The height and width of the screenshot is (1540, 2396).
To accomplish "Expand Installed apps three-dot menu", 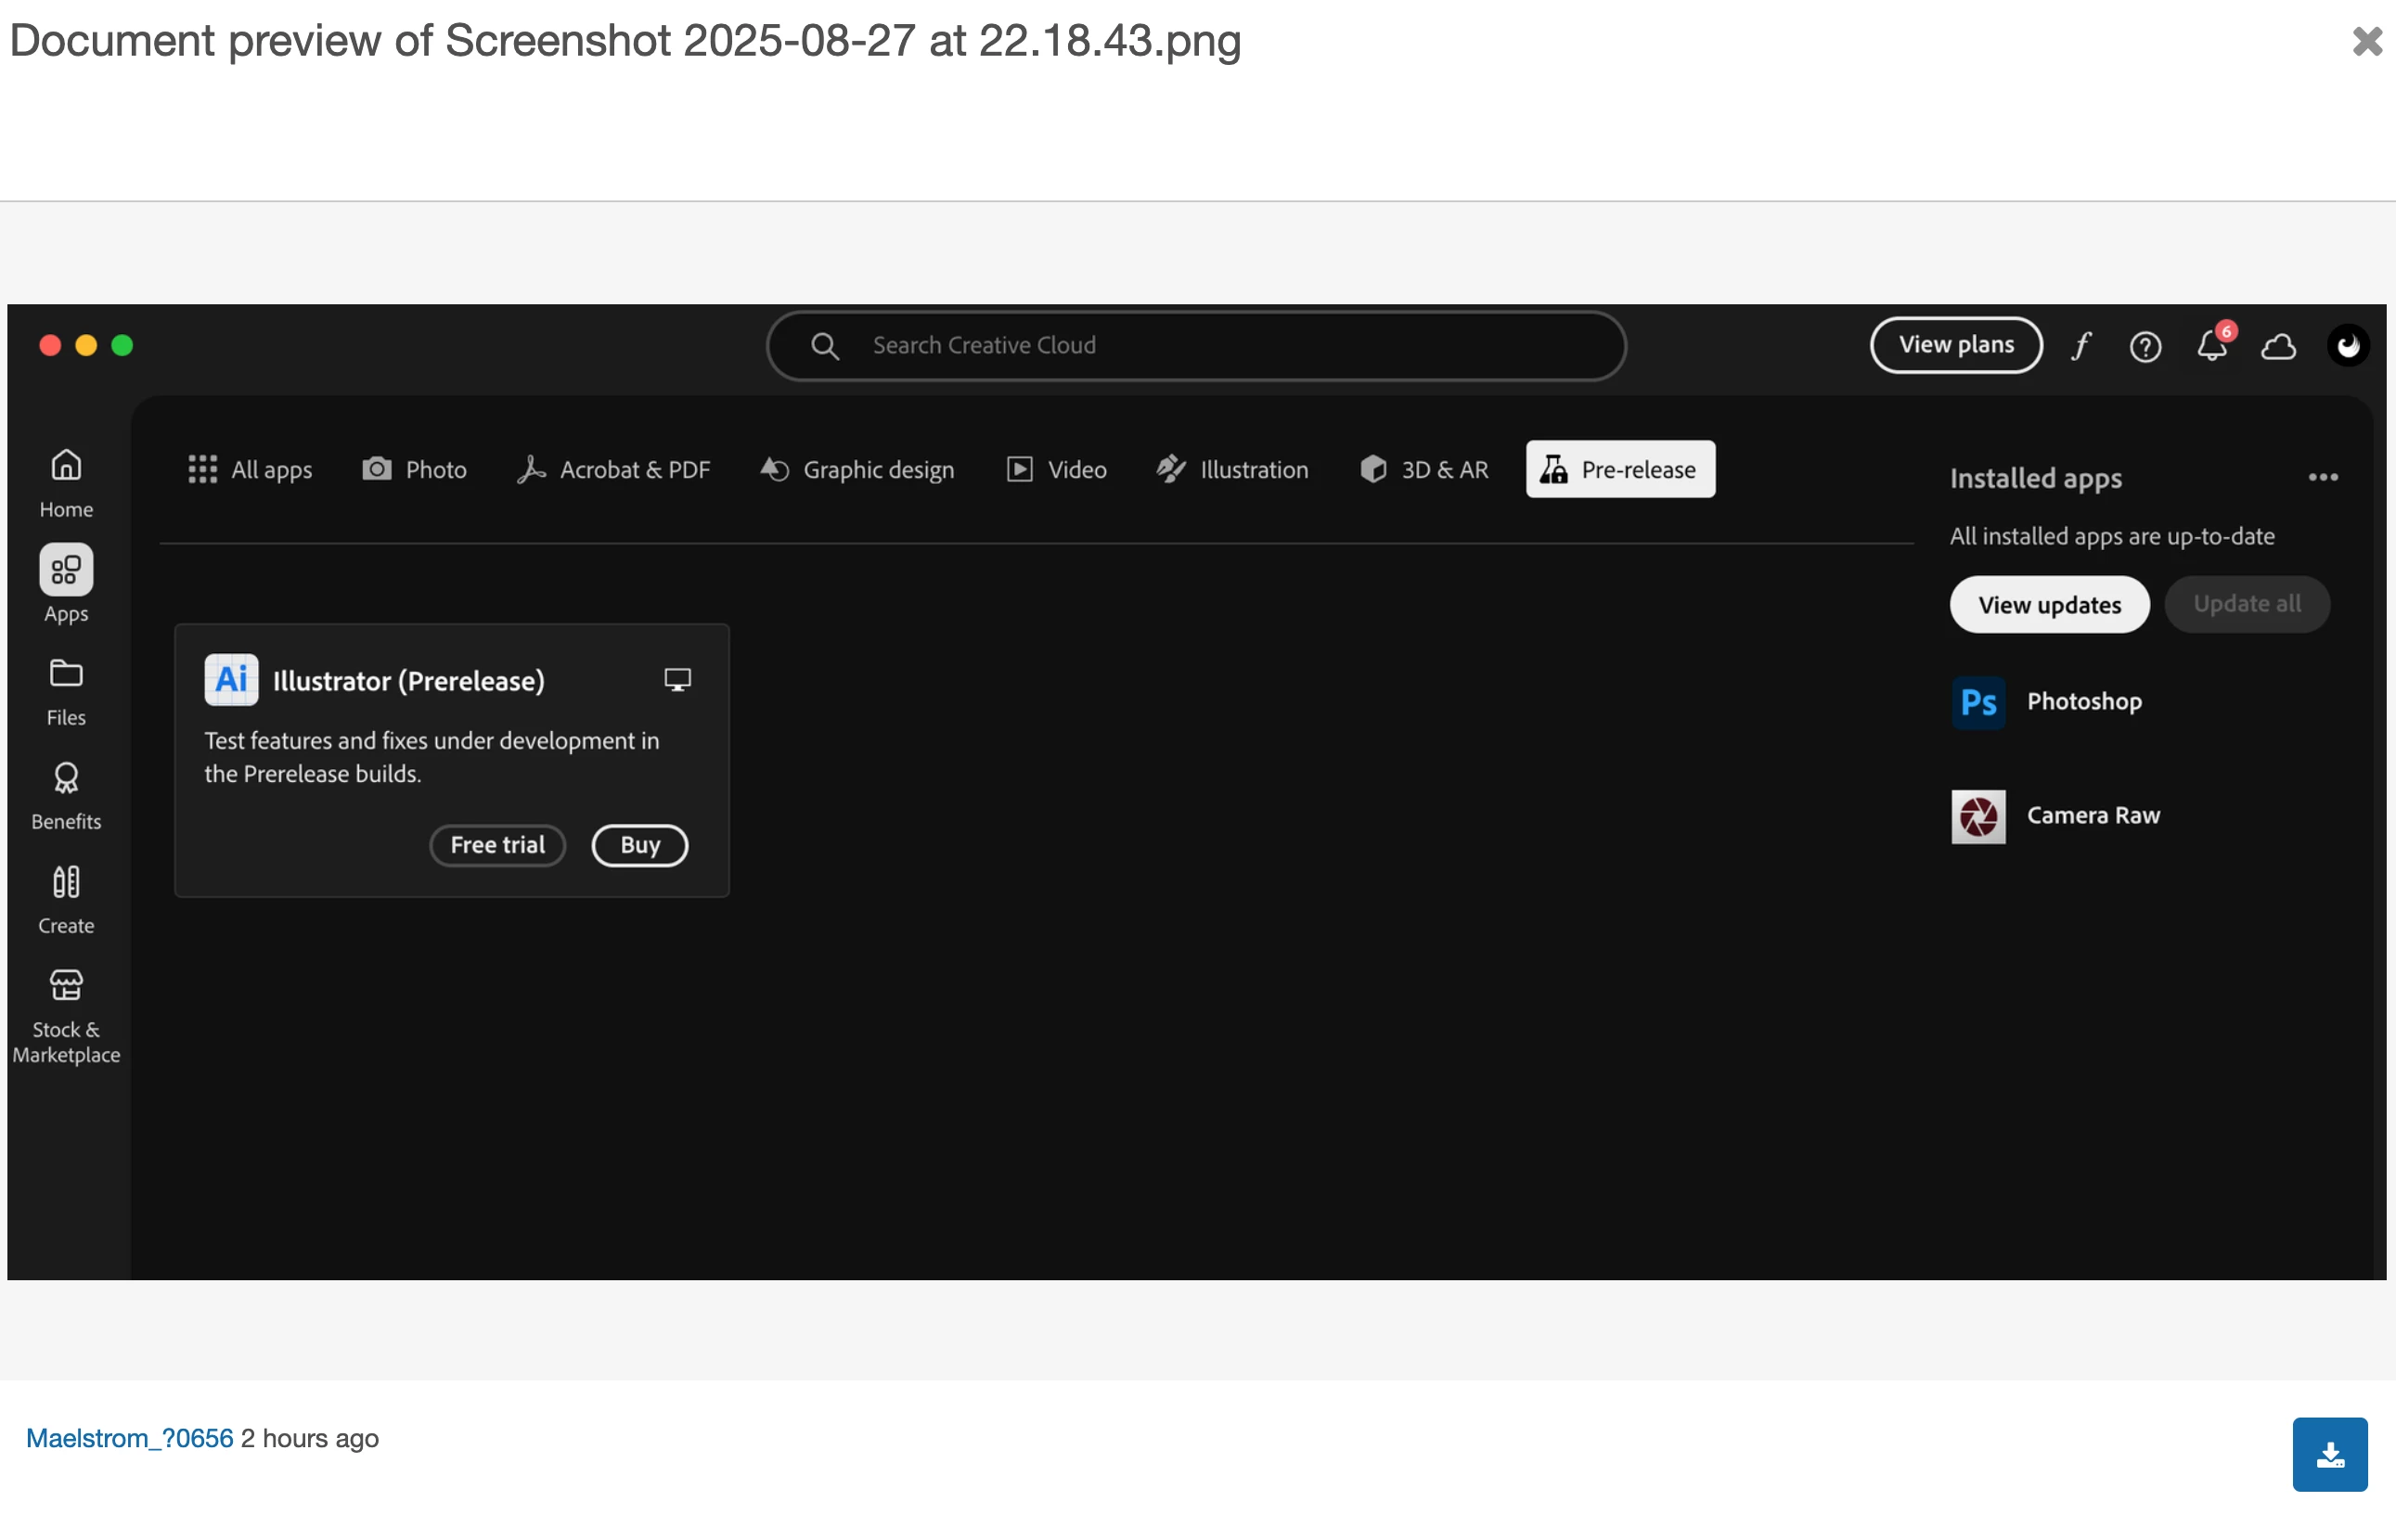I will 2322,478.
